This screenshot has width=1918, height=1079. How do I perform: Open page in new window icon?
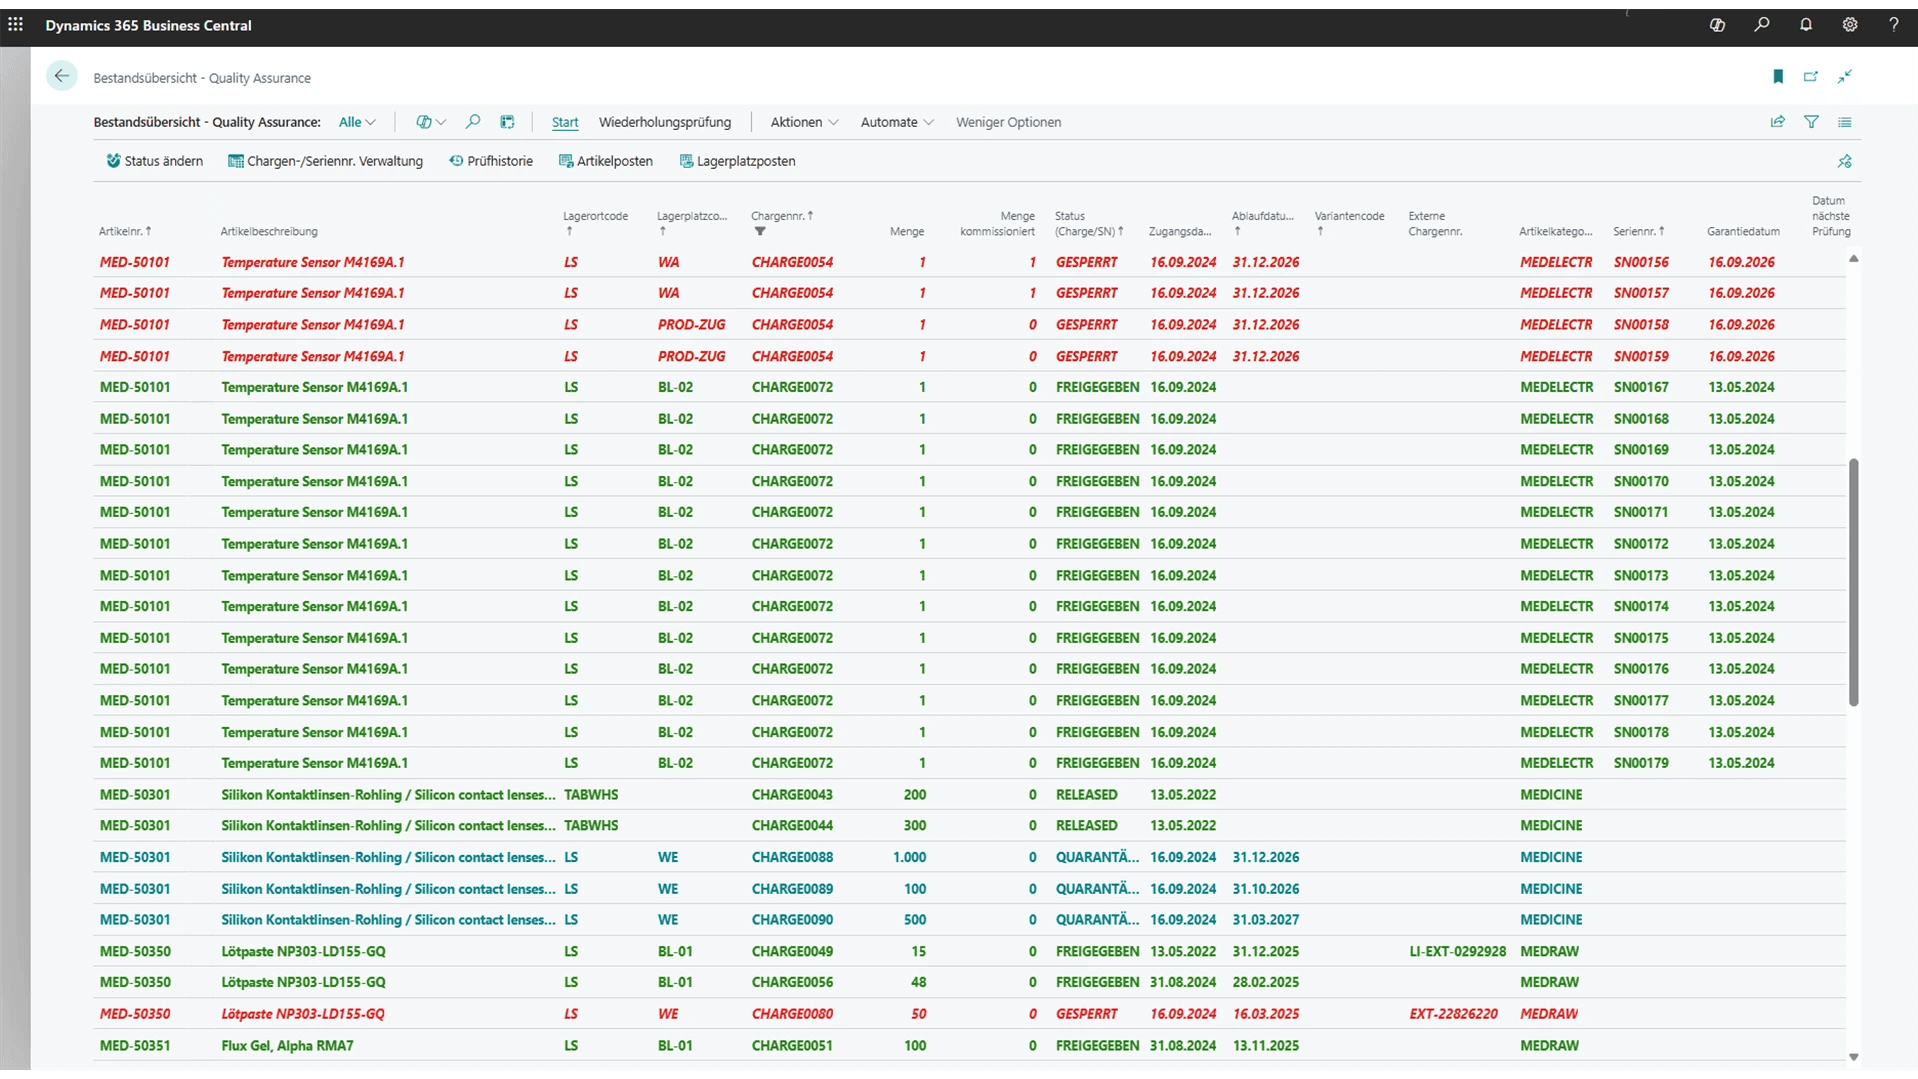(1811, 77)
